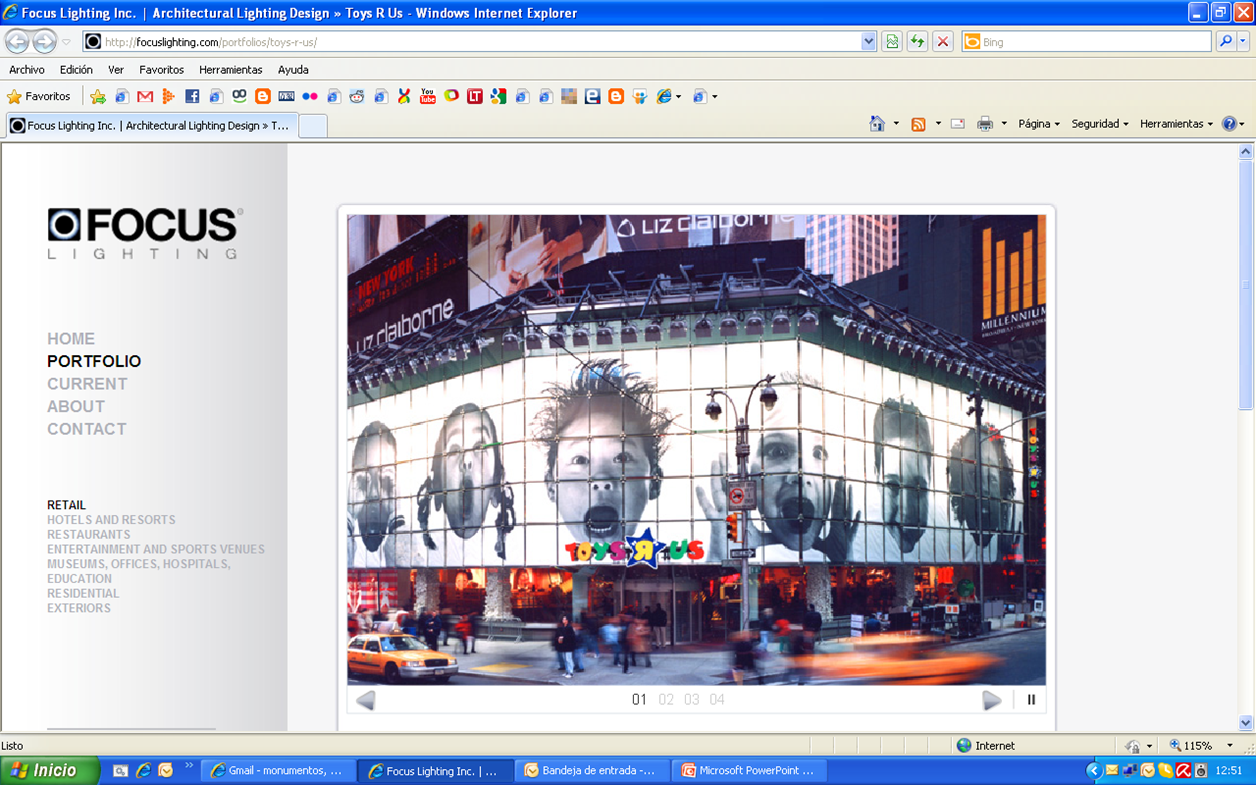Switch to Bandeja de entrada taskbar window
Screen dimensions: 1256x785
(x=591, y=771)
